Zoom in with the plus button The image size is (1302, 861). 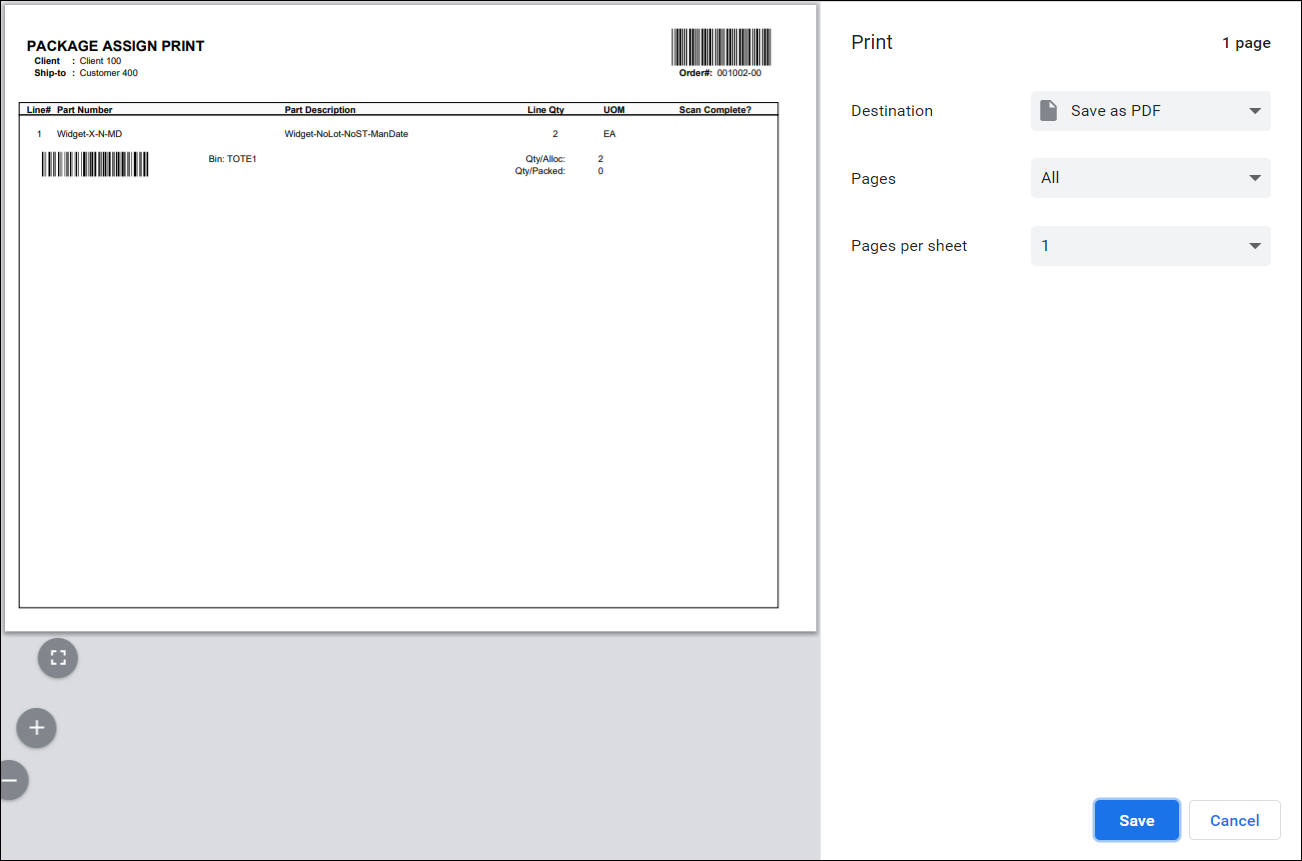pyautogui.click(x=37, y=727)
